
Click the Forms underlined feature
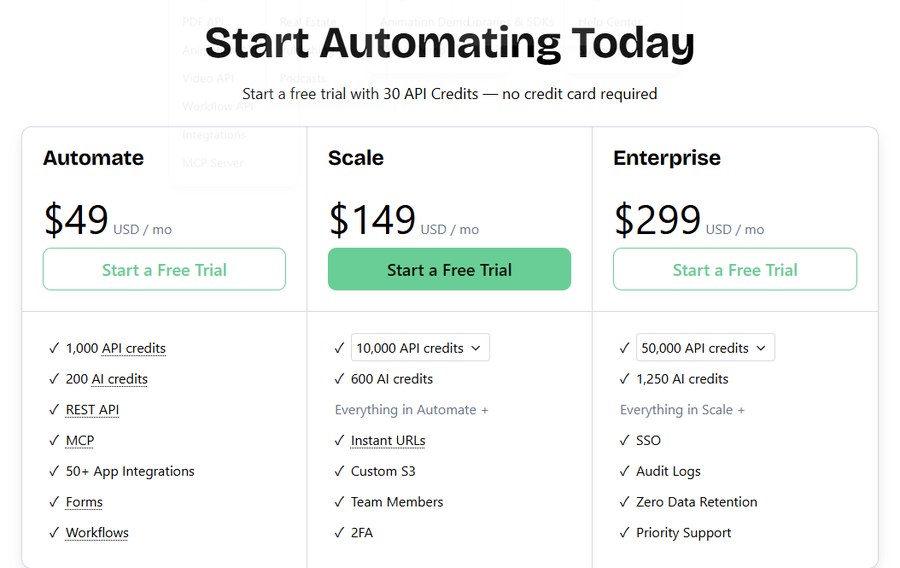[x=84, y=502]
